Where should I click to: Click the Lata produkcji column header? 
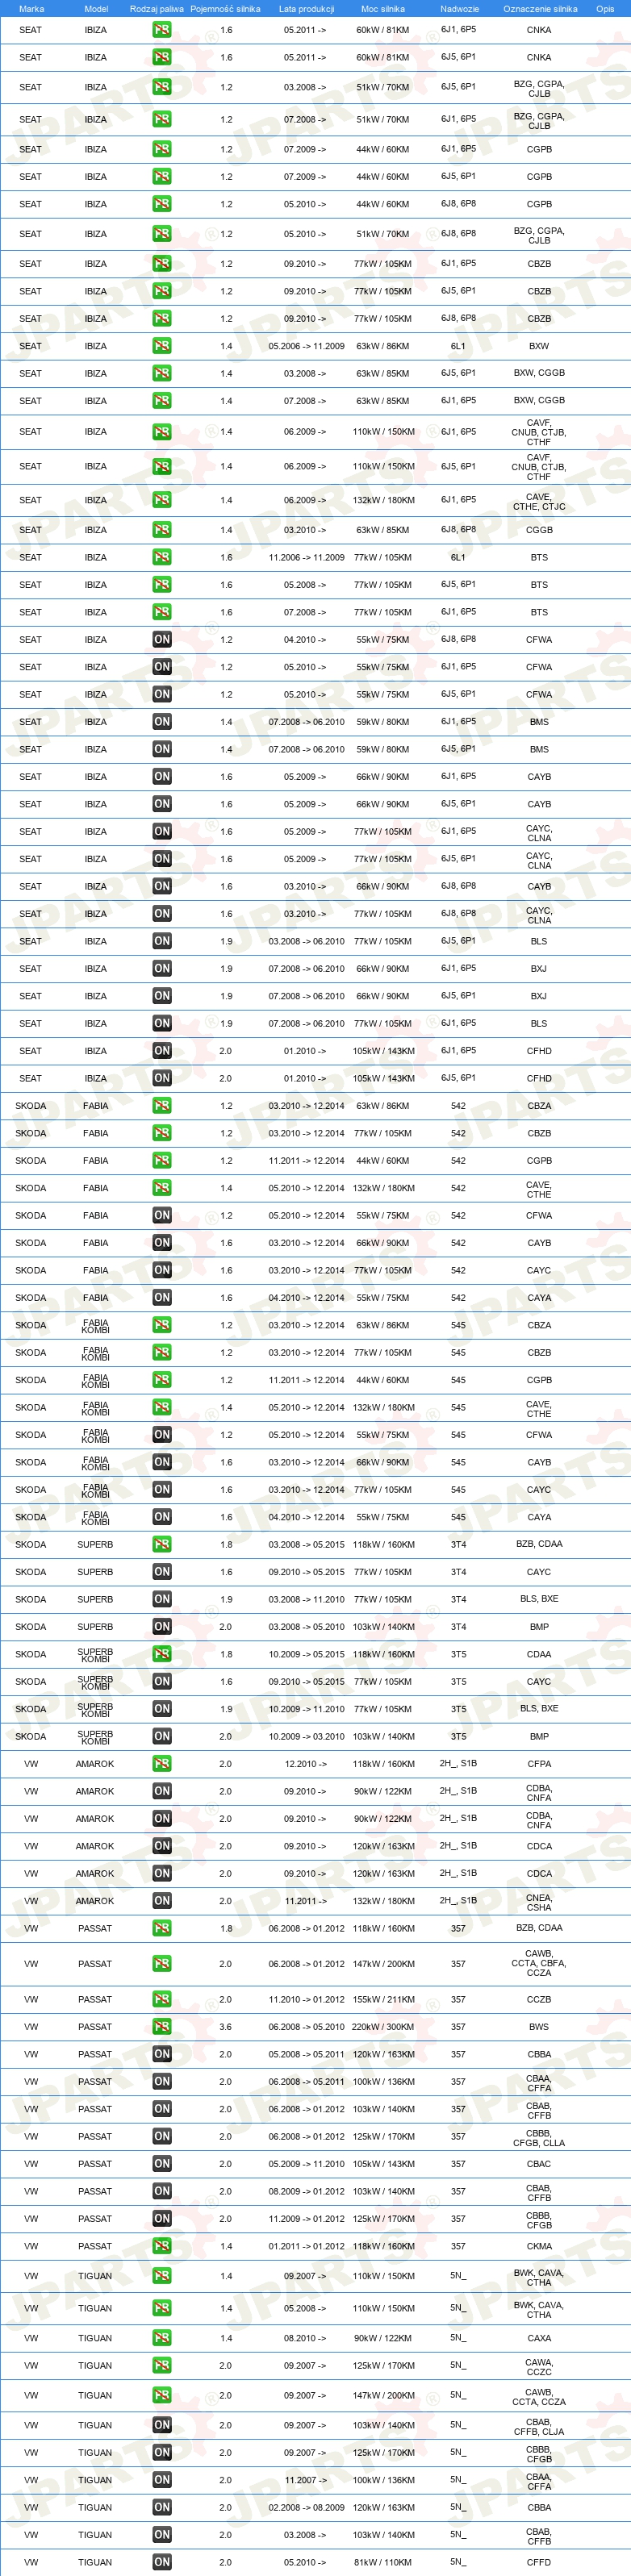click(x=306, y=9)
